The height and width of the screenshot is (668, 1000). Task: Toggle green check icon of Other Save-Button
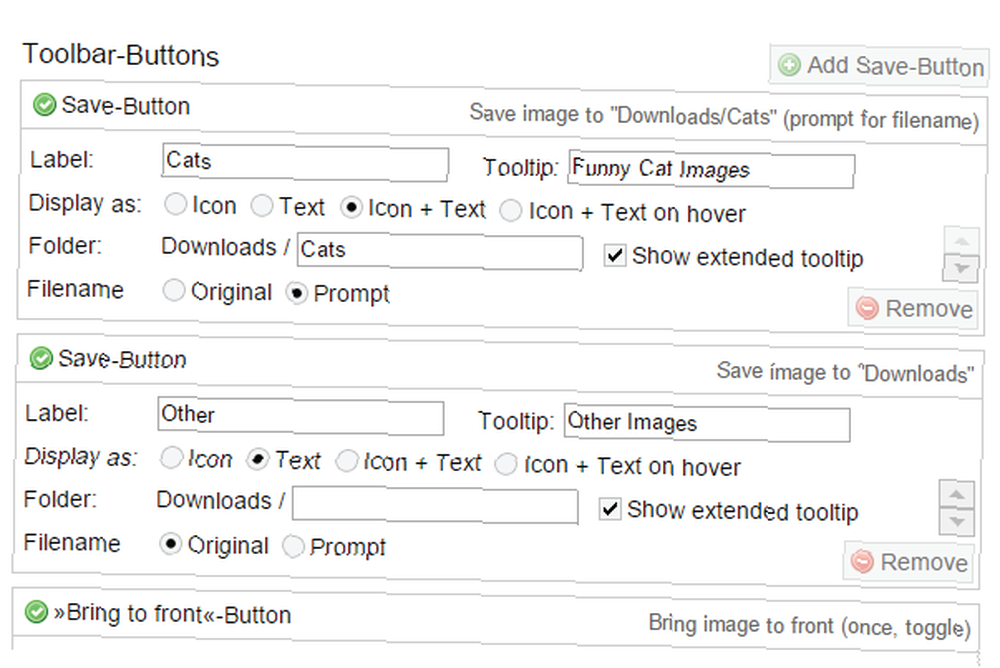41,358
